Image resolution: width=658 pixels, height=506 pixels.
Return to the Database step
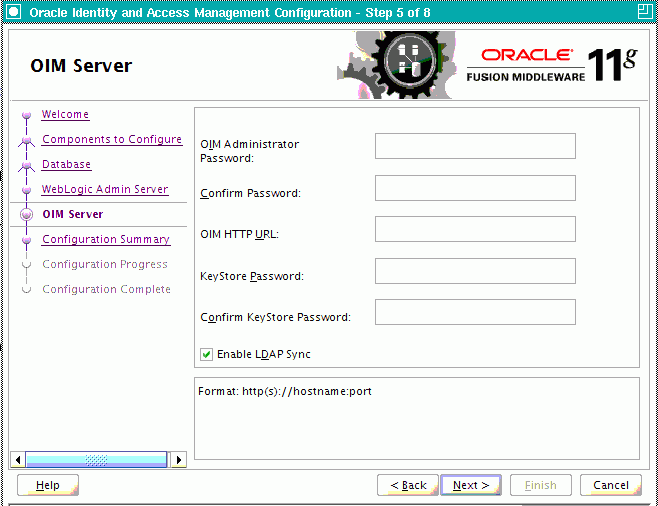coord(66,164)
